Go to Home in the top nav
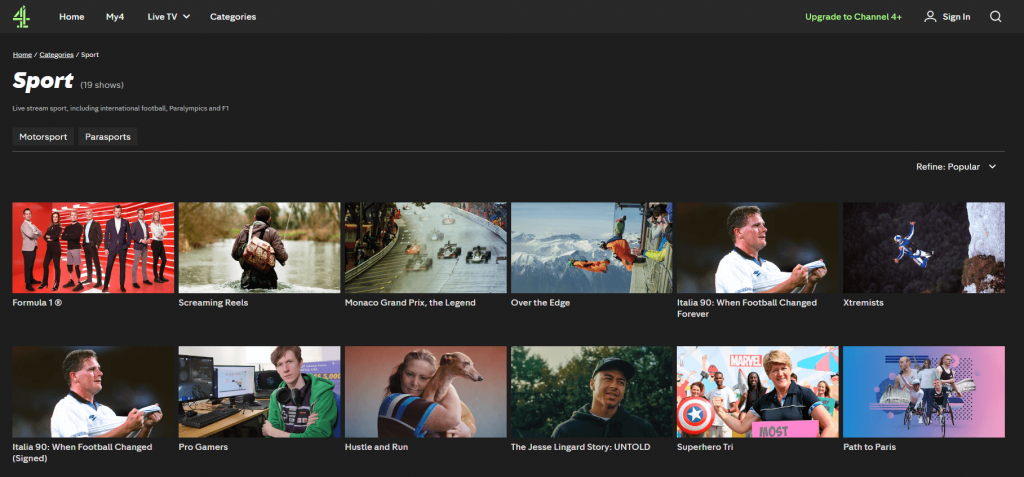The height and width of the screenshot is (477, 1024). click(x=71, y=17)
